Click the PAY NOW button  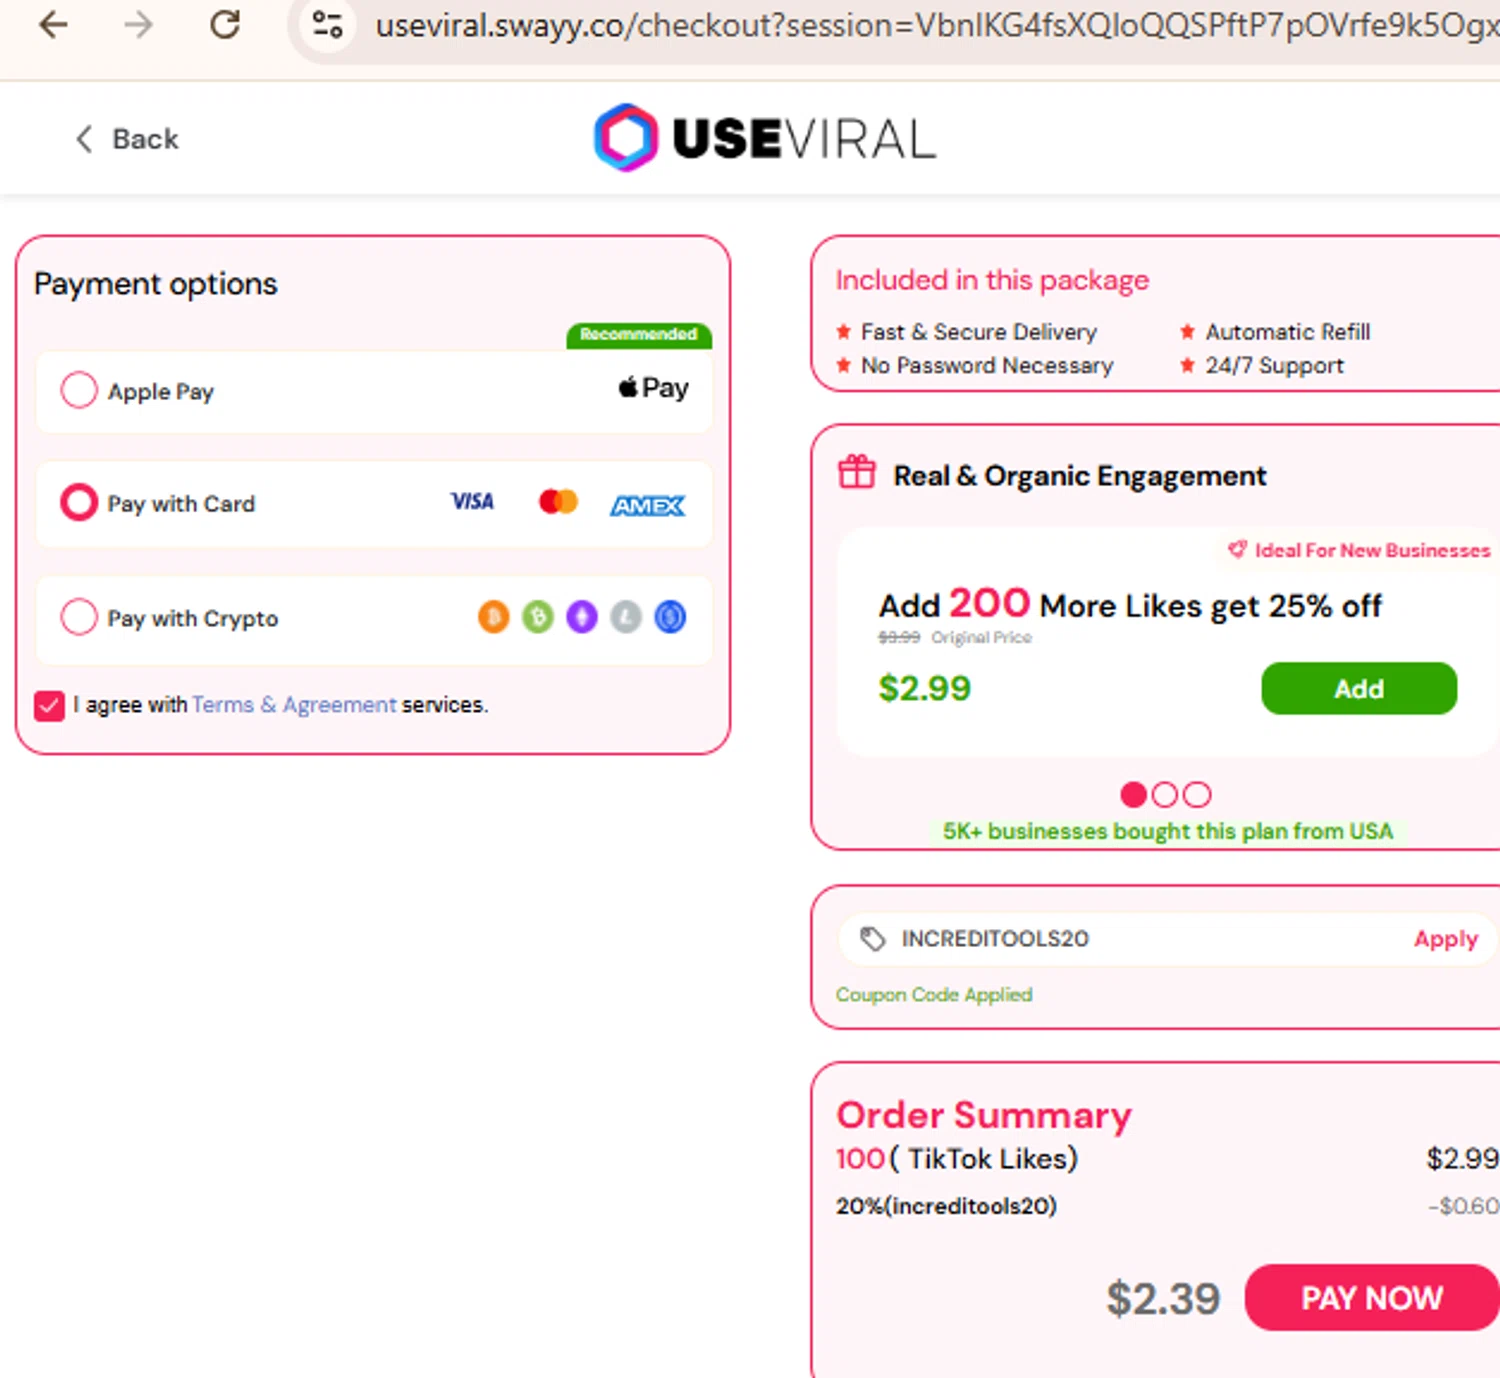coord(1372,1297)
